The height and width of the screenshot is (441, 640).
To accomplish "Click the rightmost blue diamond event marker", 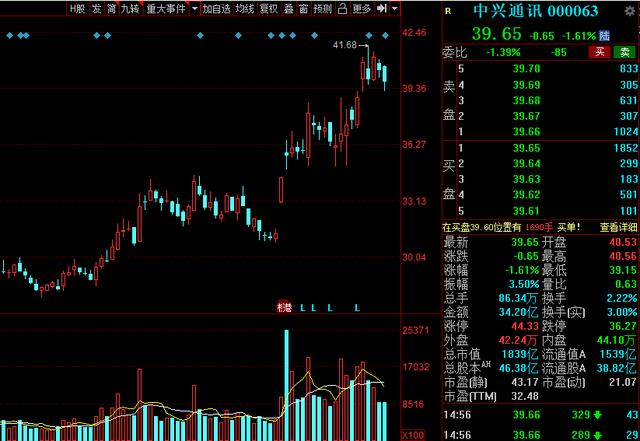I will 385,36.
